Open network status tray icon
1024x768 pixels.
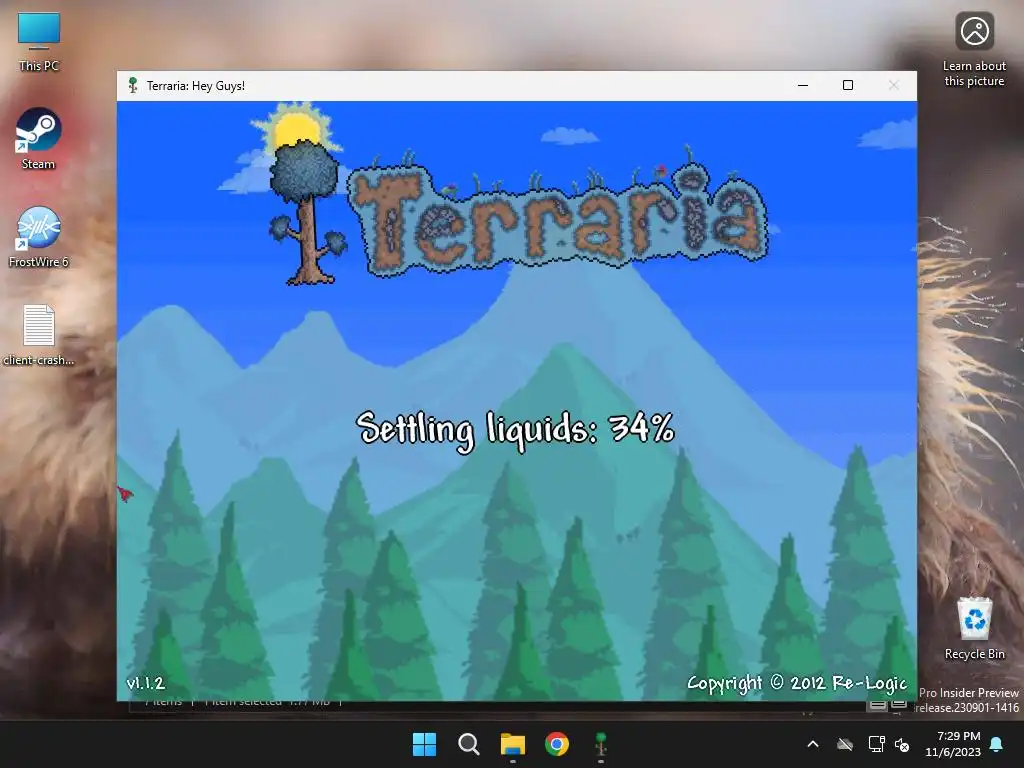click(876, 744)
